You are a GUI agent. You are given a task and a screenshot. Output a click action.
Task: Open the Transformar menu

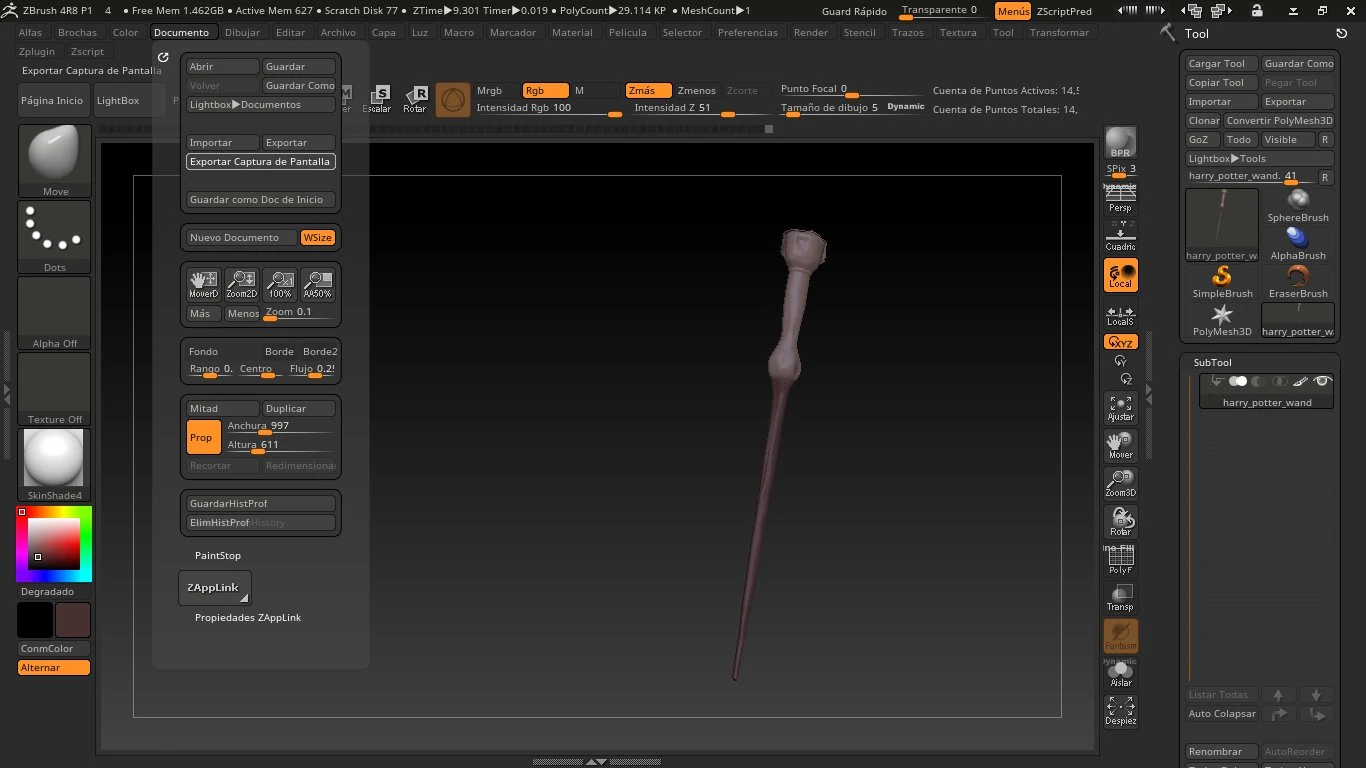(x=1059, y=32)
